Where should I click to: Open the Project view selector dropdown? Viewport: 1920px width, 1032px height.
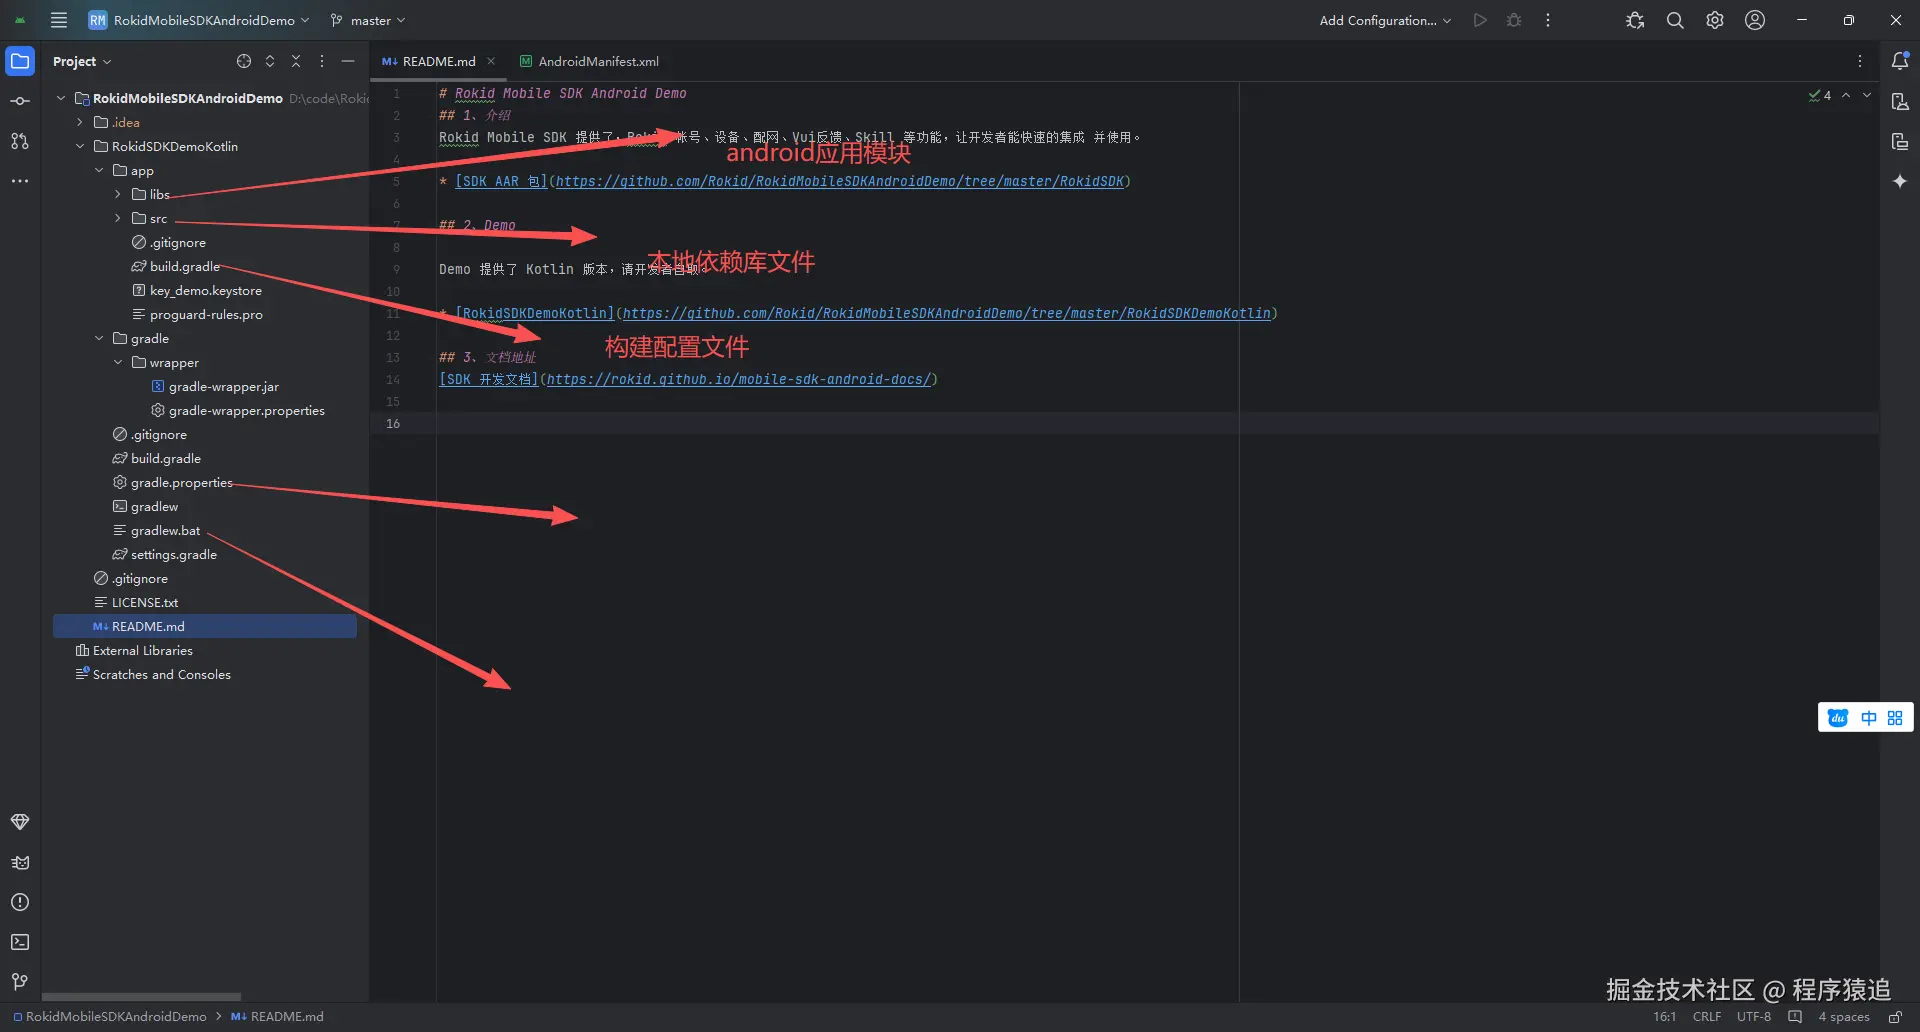coord(82,61)
